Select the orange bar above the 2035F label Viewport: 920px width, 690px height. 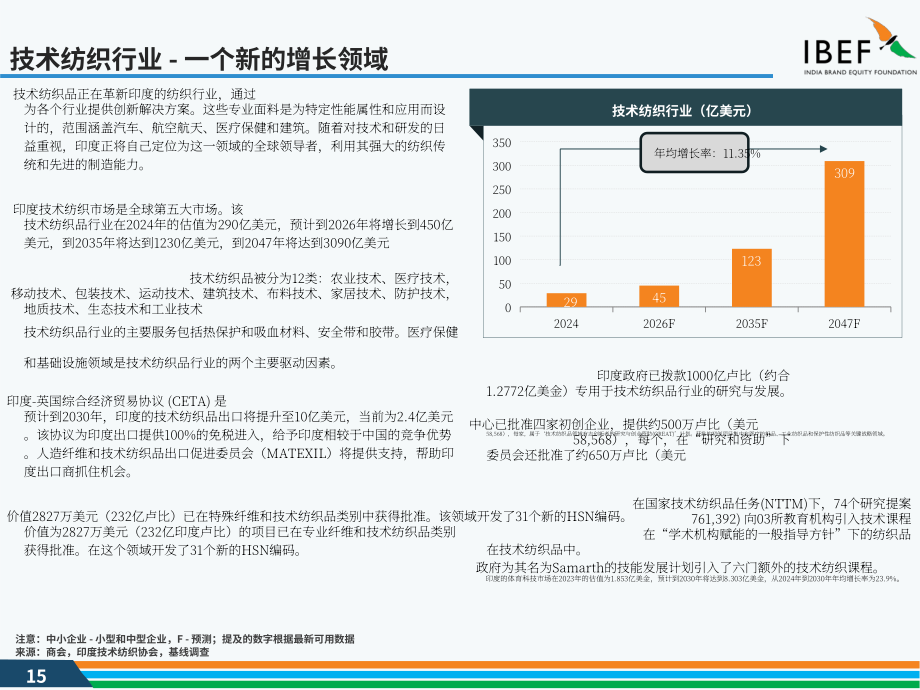coord(752,278)
